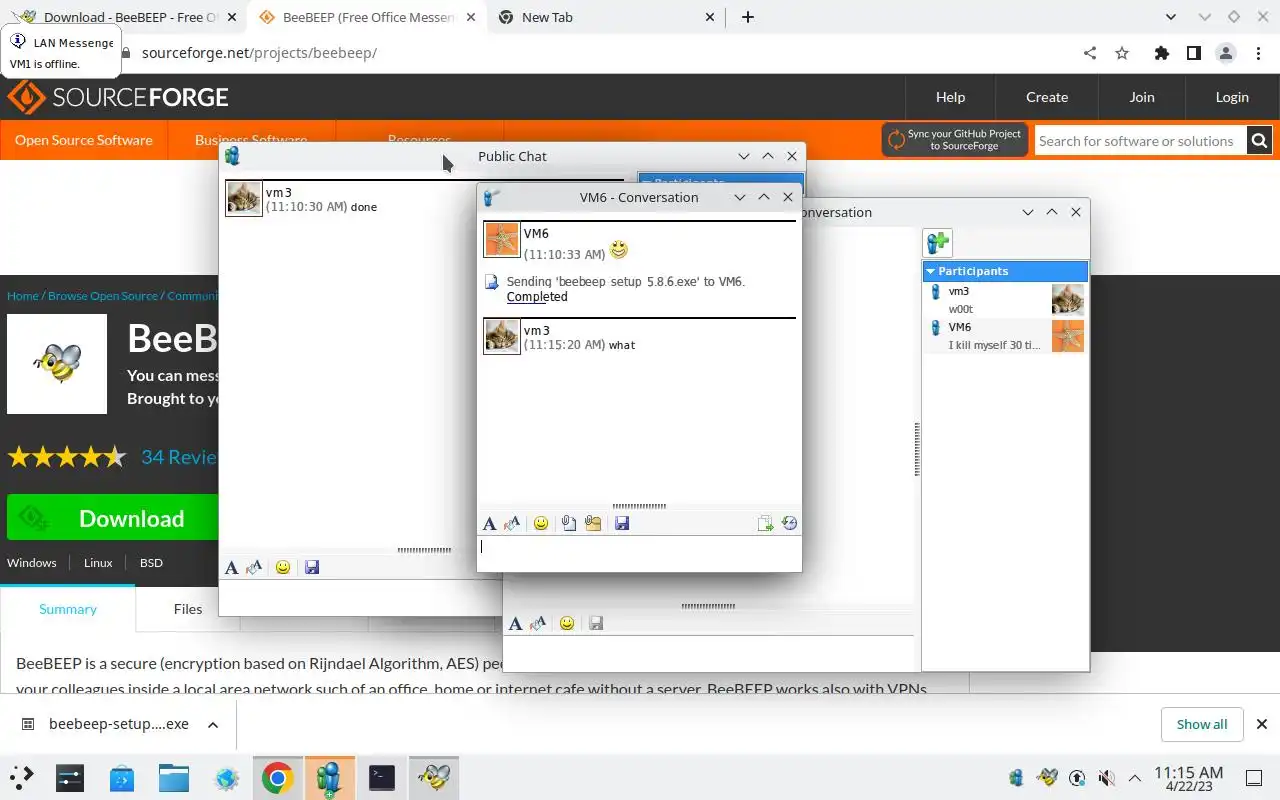The width and height of the screenshot is (1280, 800).
Task: Click the VM6 starfish avatar in conversation
Action: (x=502, y=240)
